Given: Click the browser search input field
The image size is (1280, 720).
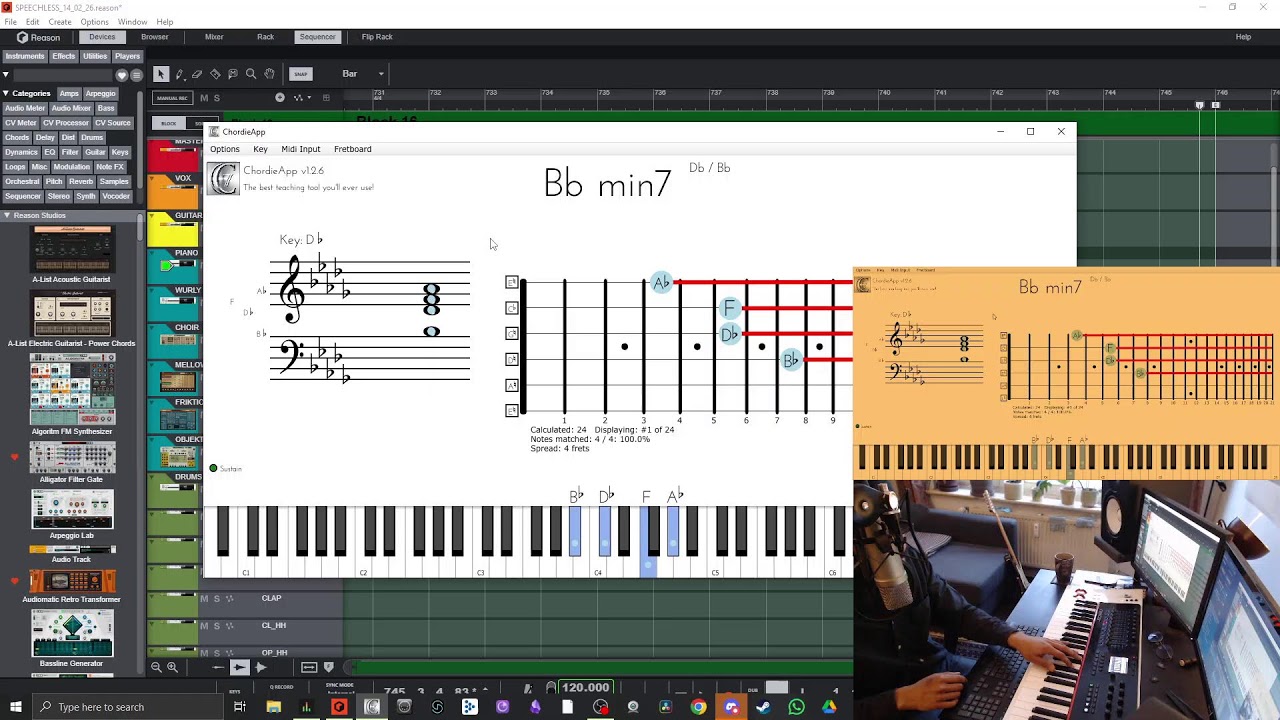Looking at the screenshot, I should tap(63, 75).
